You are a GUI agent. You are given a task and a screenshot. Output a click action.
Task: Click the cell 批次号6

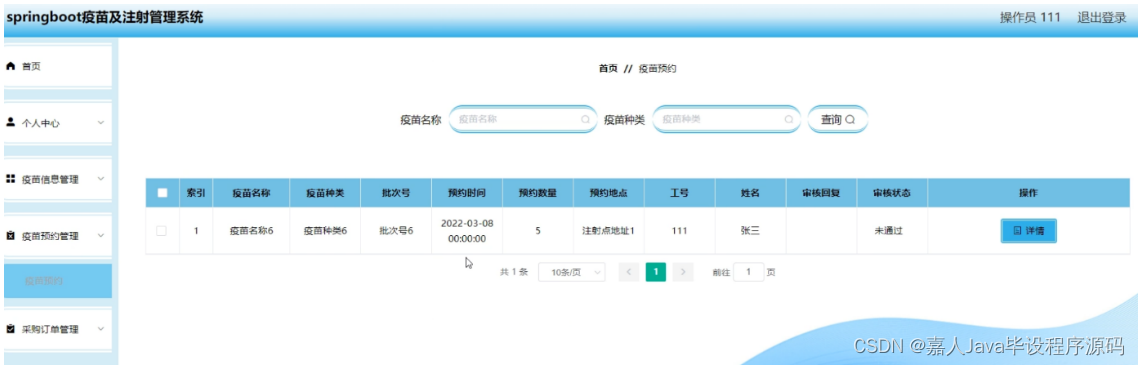click(x=396, y=231)
